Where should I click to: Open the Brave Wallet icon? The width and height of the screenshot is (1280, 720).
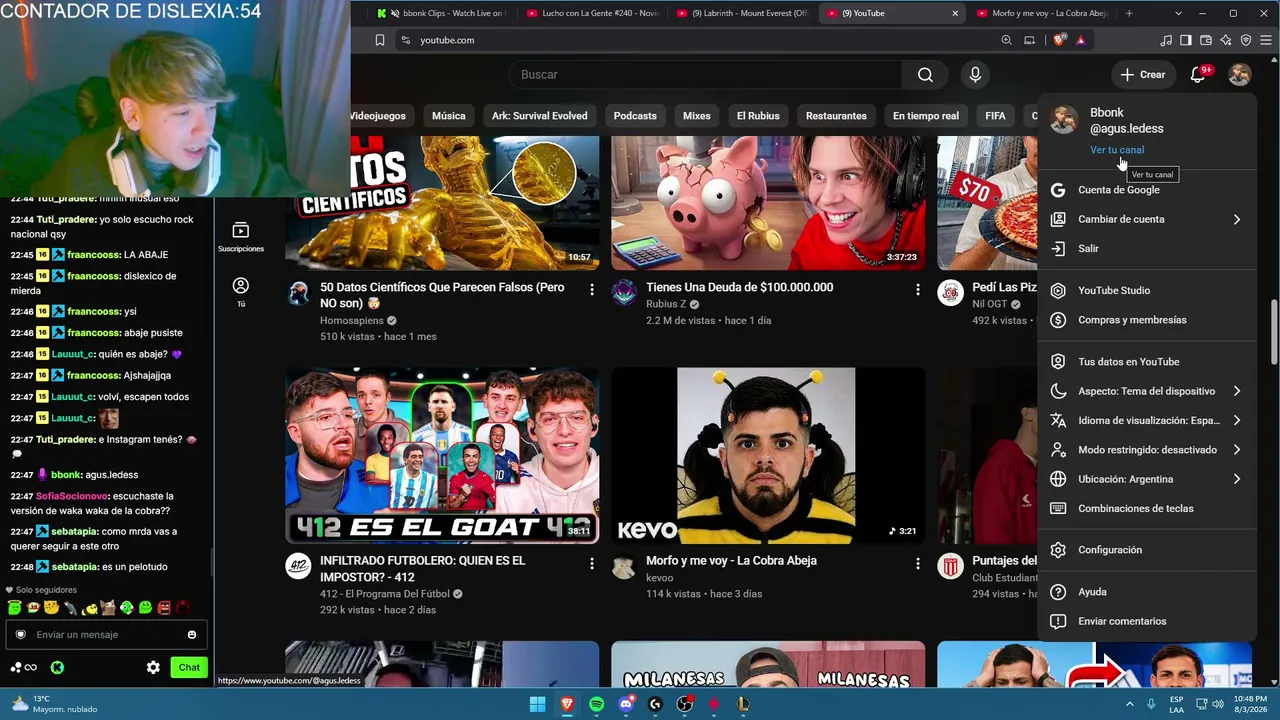coord(1206,40)
